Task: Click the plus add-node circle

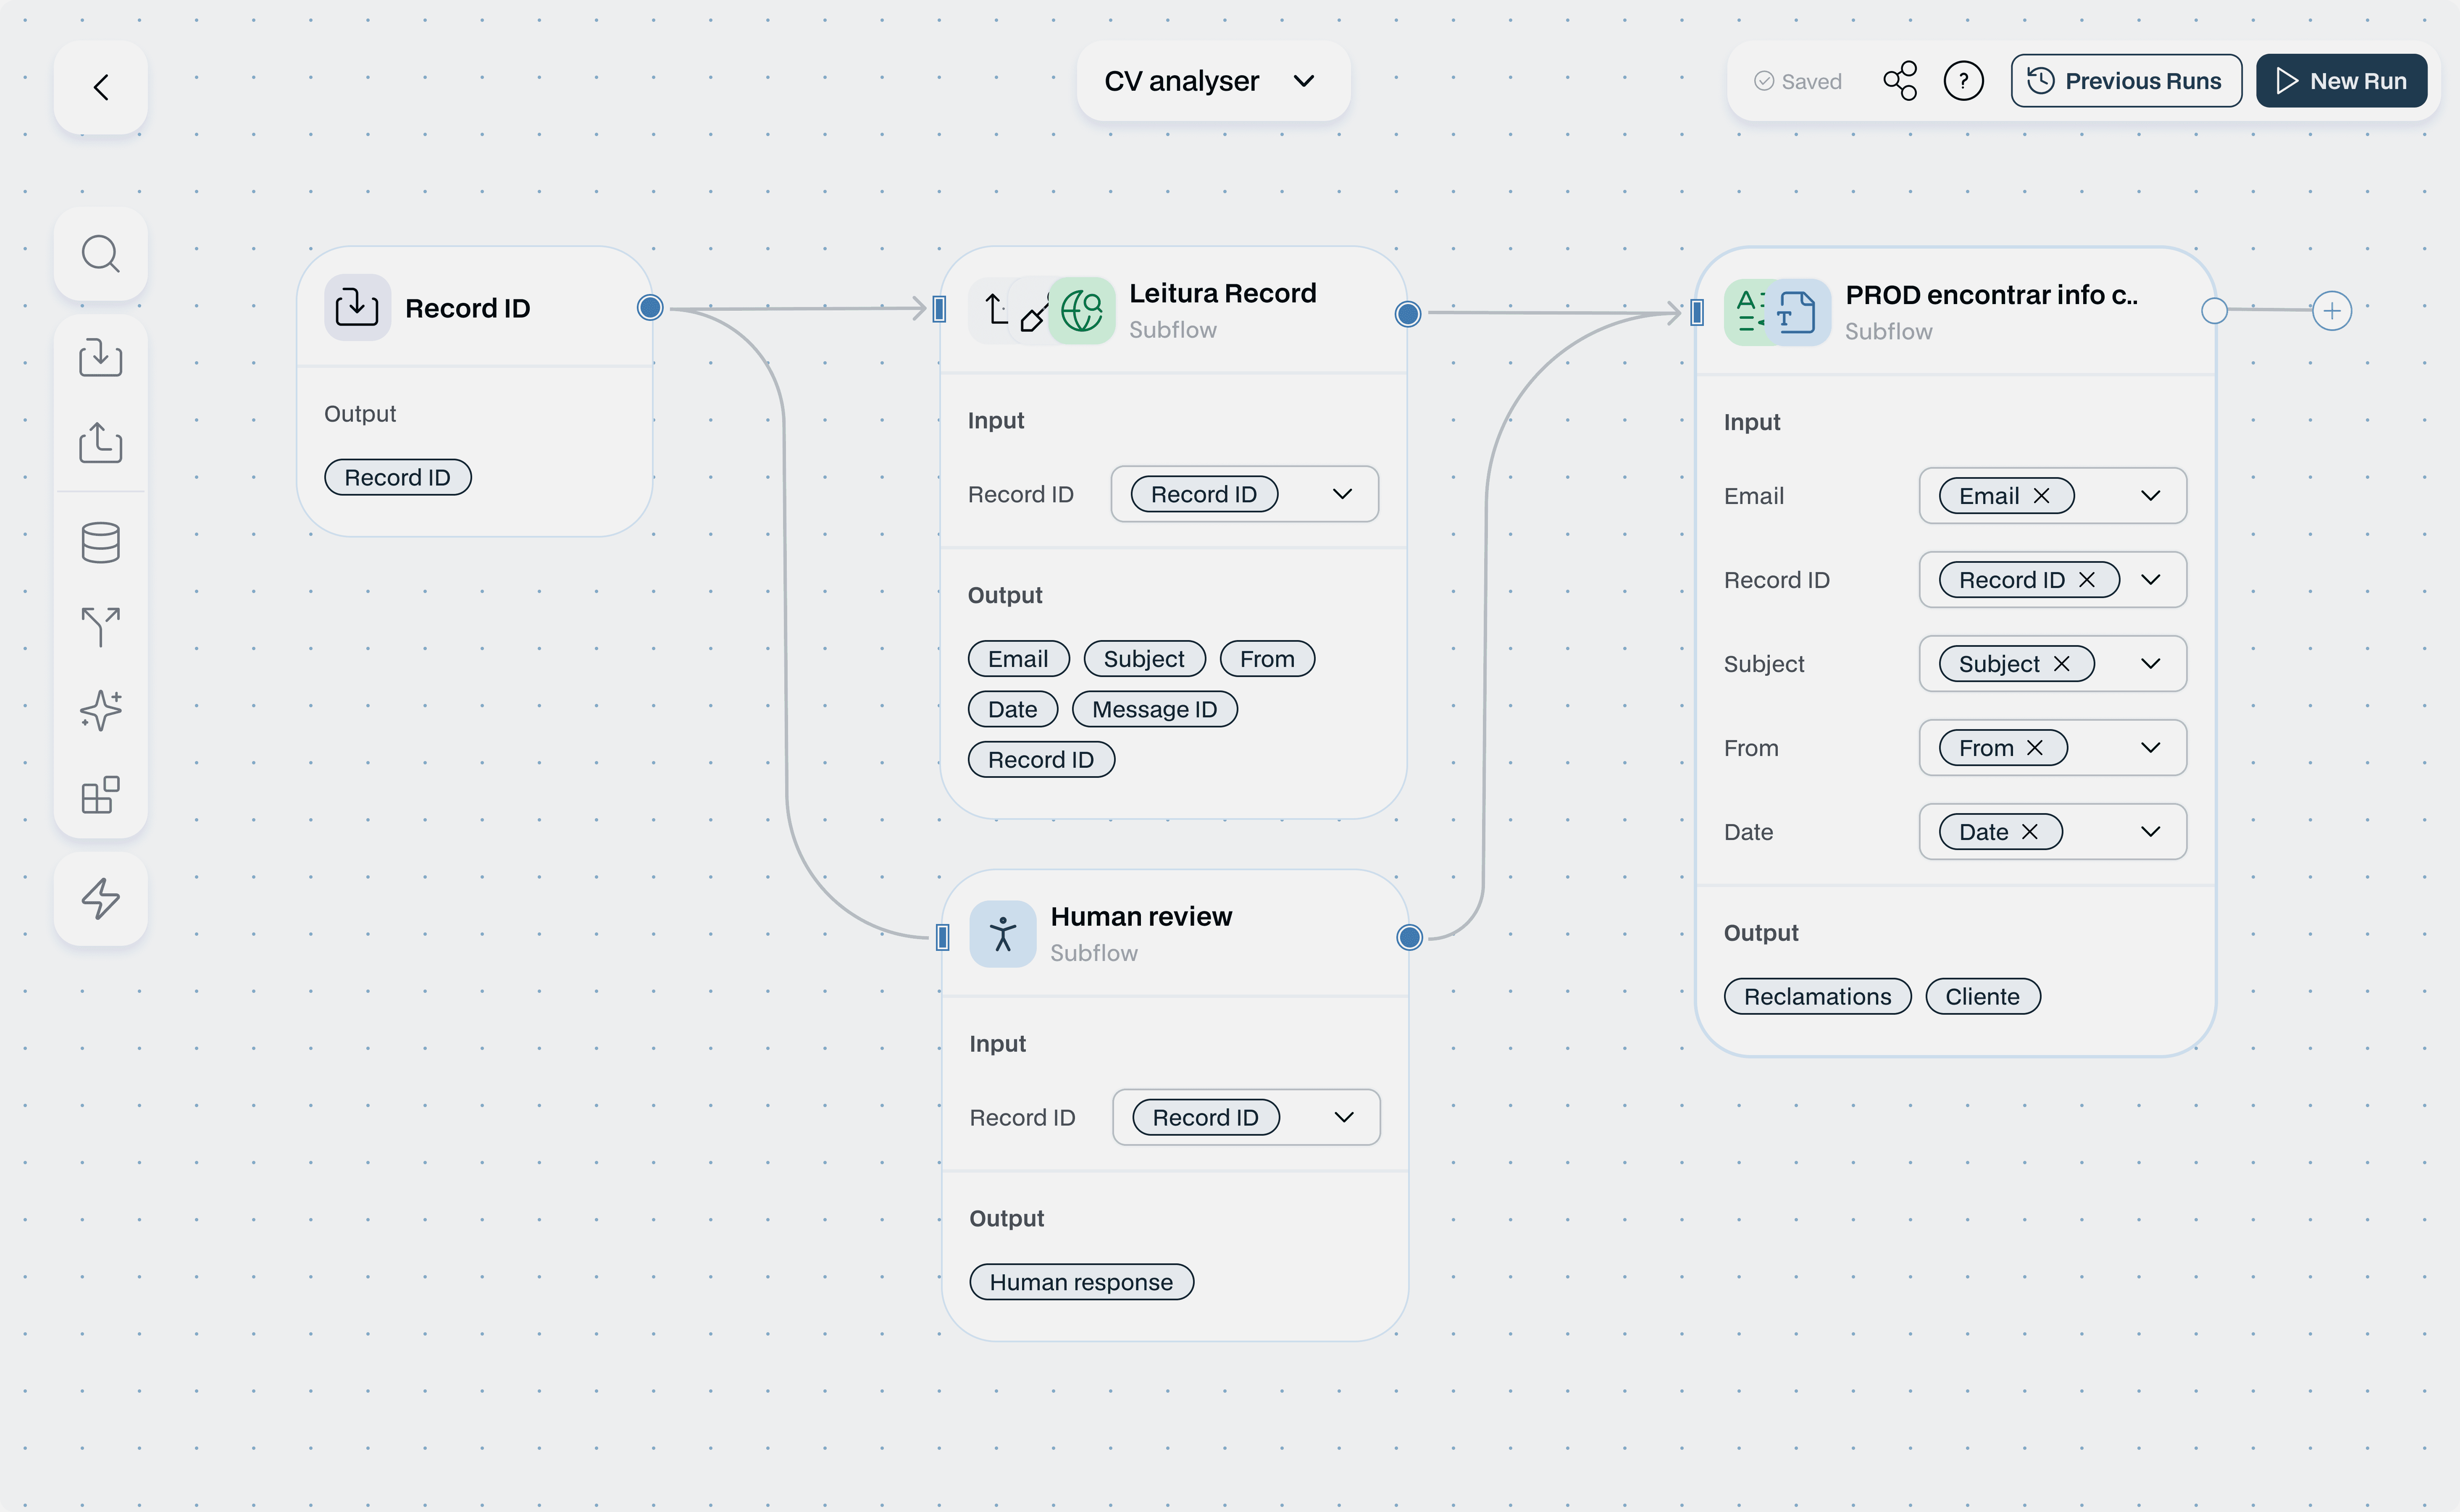Action: coord(2332,311)
